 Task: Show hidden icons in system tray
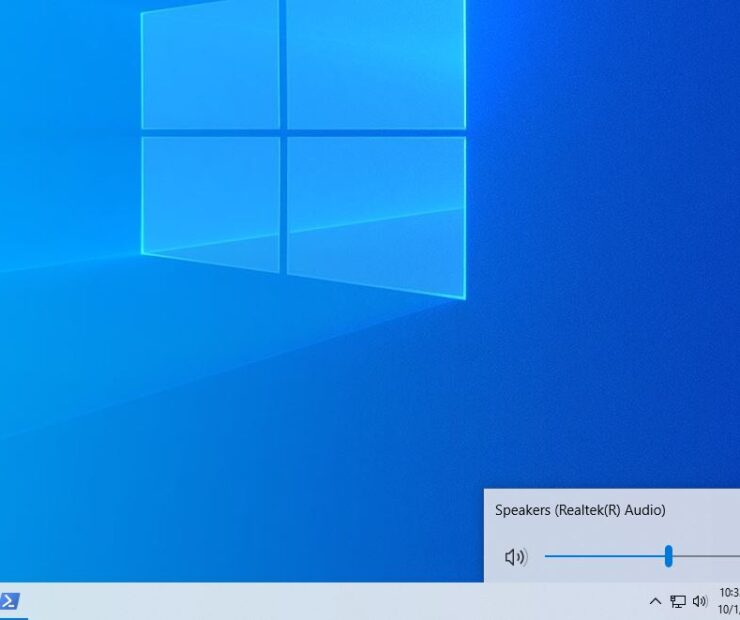coord(655,601)
